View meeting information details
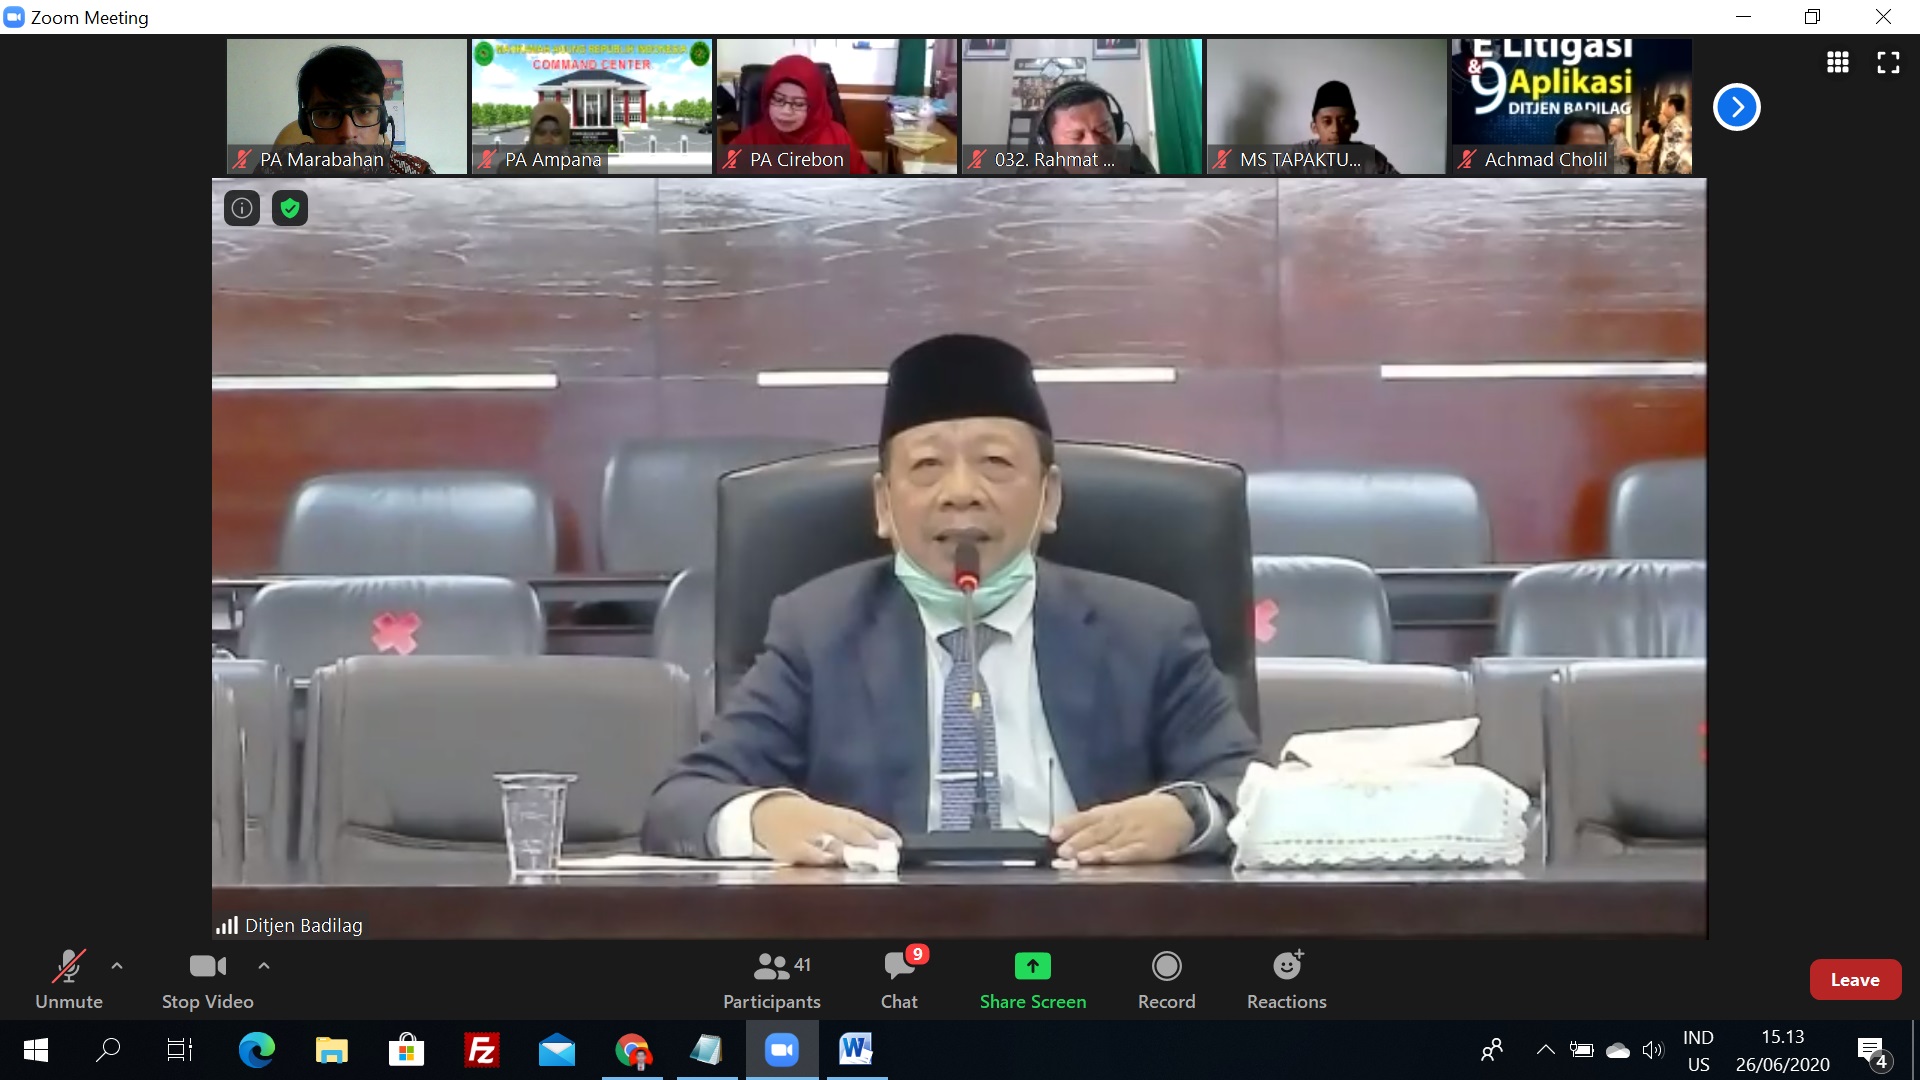1920x1080 pixels. pos(241,208)
